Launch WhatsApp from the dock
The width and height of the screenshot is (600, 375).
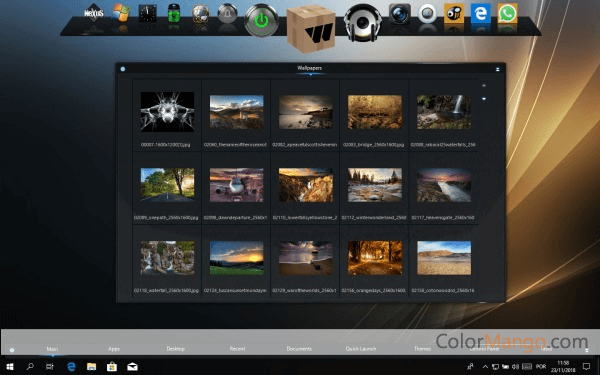(507, 13)
